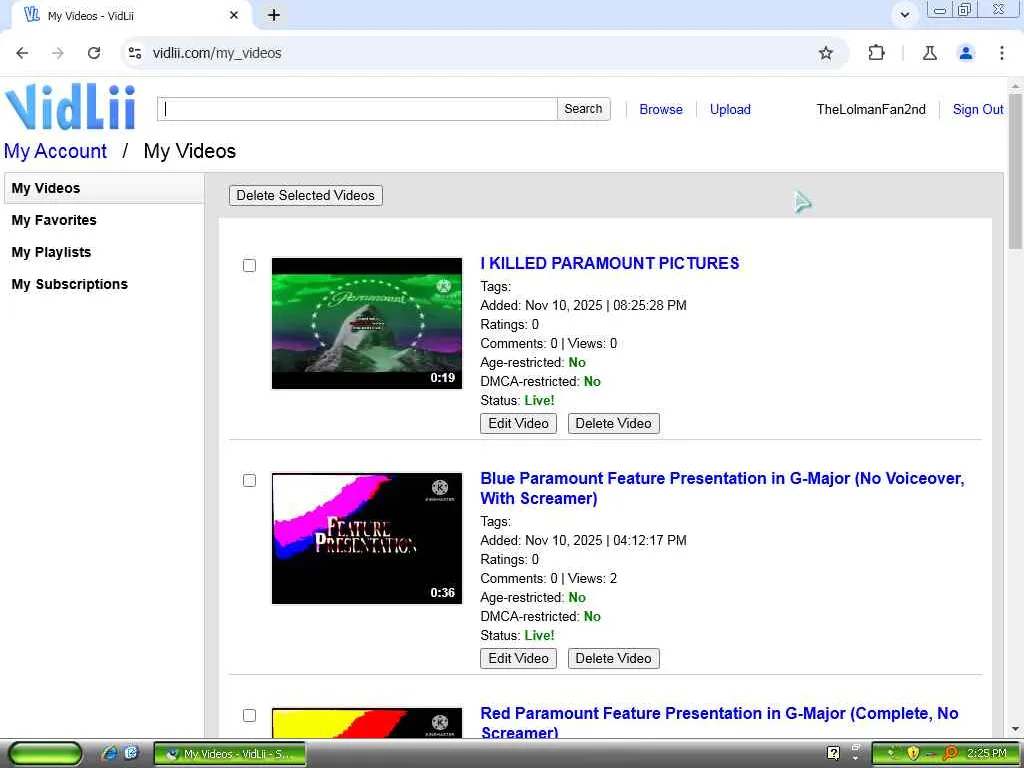Click the scrollbar up arrow
The height and width of the screenshot is (768, 1024).
(1016, 86)
